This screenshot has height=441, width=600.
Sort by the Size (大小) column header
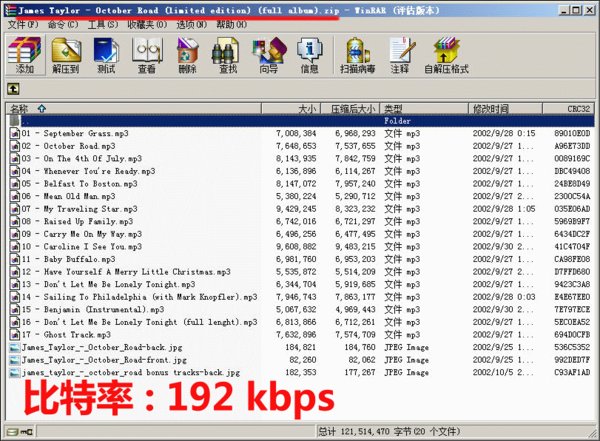(x=291, y=109)
